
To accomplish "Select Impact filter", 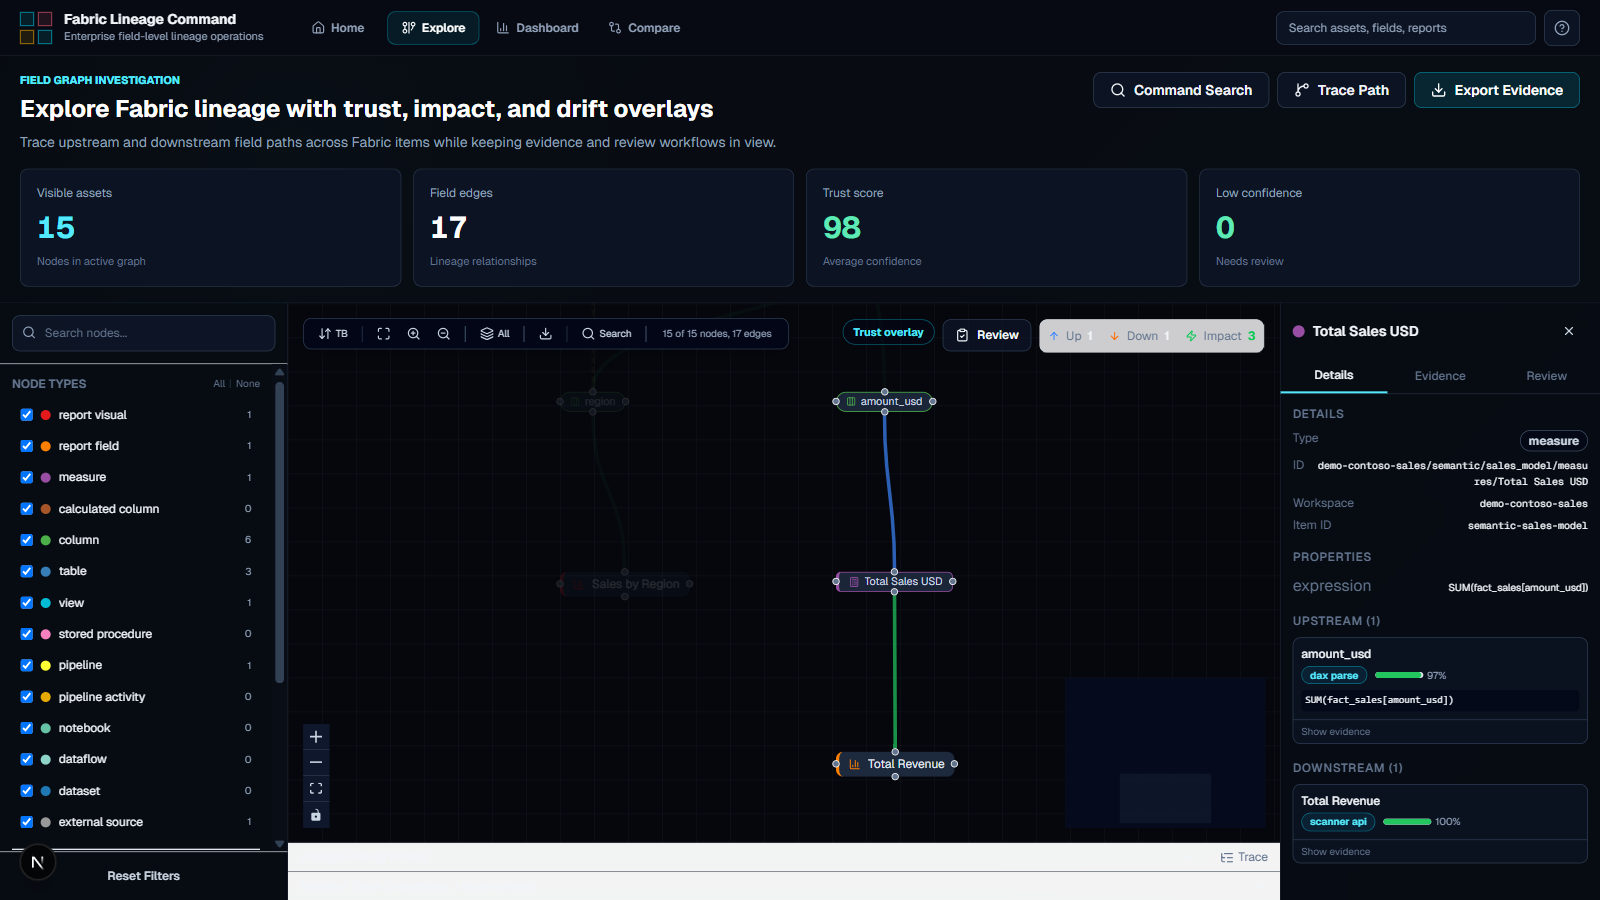I will pyautogui.click(x=1220, y=336).
